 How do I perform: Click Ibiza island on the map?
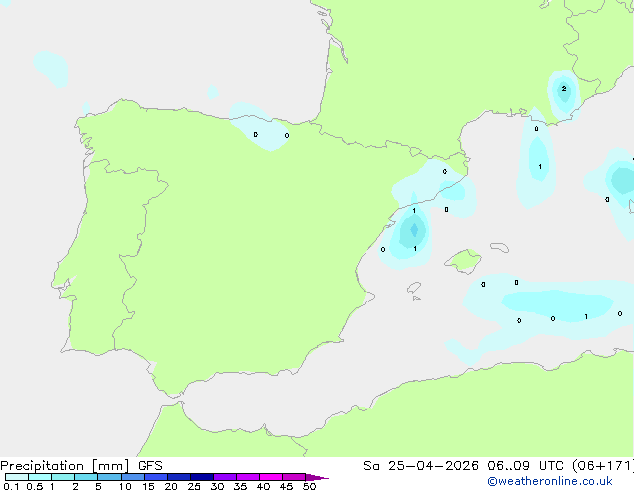pyautogui.click(x=414, y=288)
